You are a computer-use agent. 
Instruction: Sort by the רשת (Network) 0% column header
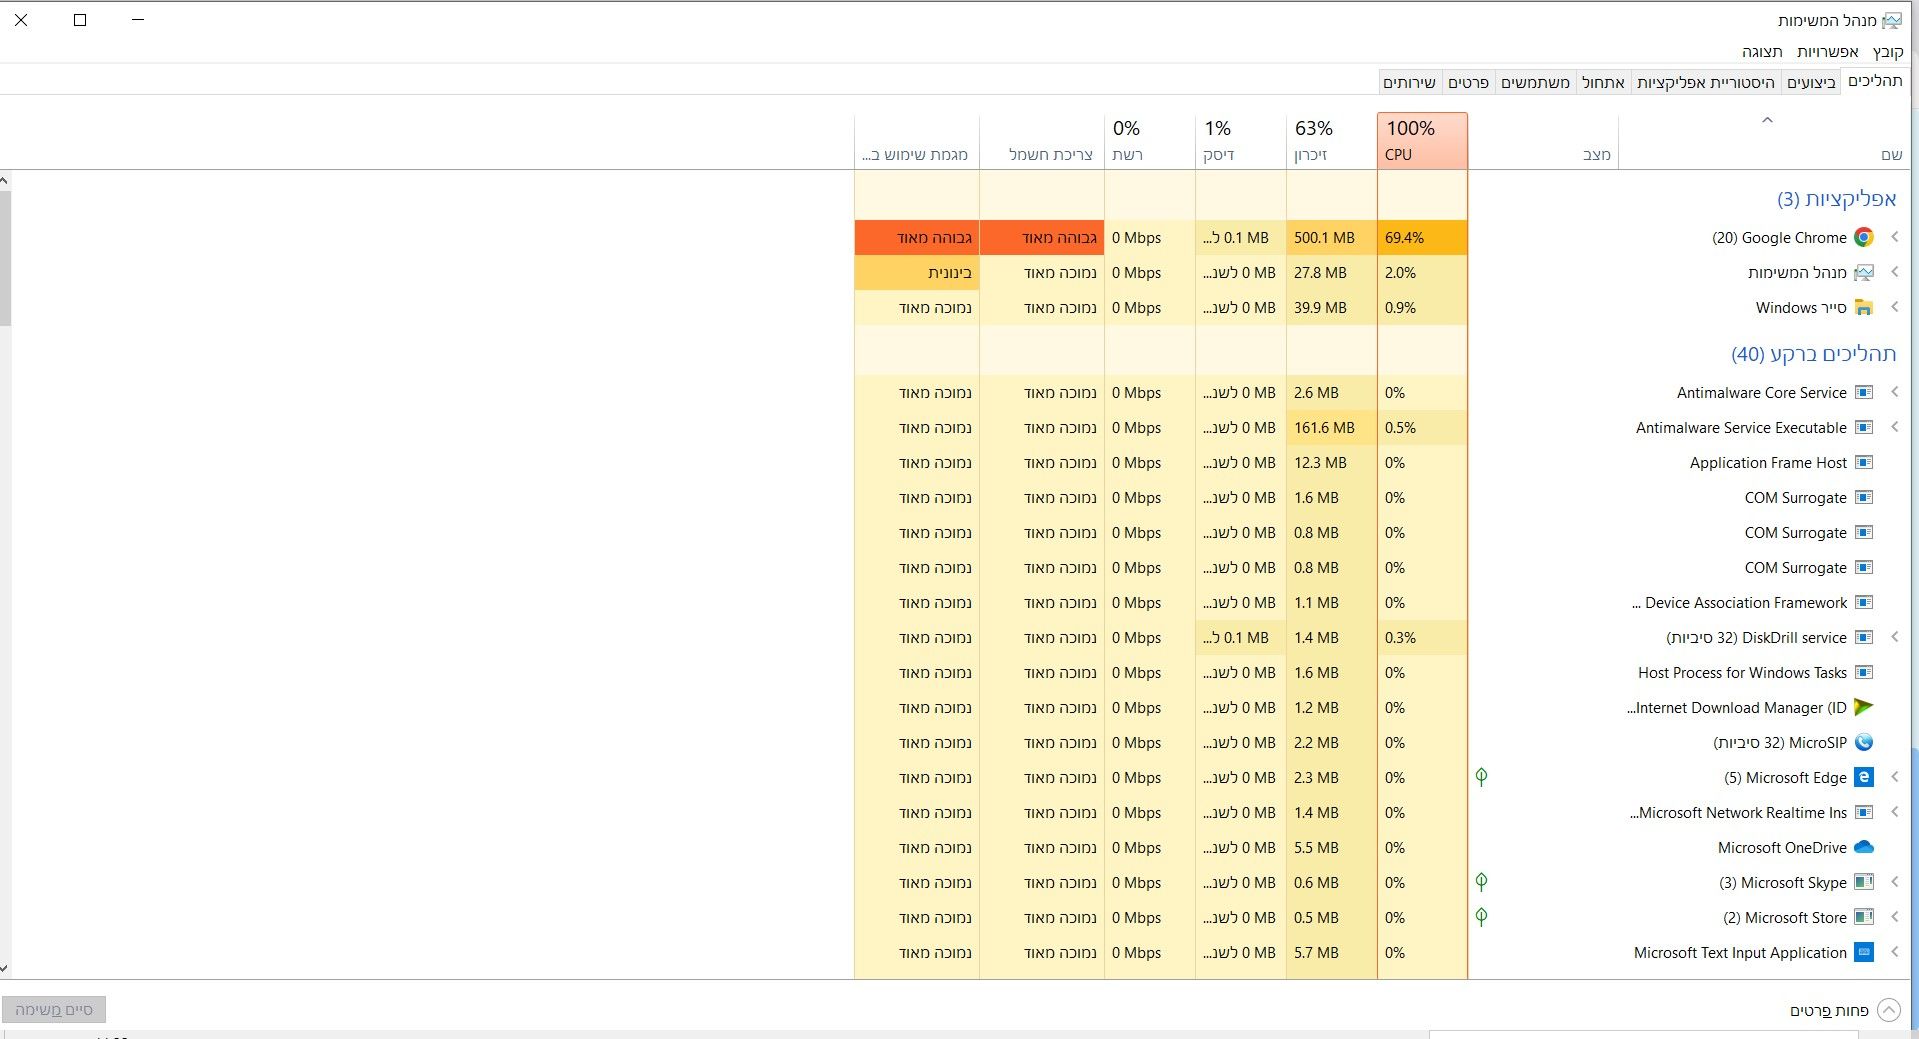[x=1150, y=140]
